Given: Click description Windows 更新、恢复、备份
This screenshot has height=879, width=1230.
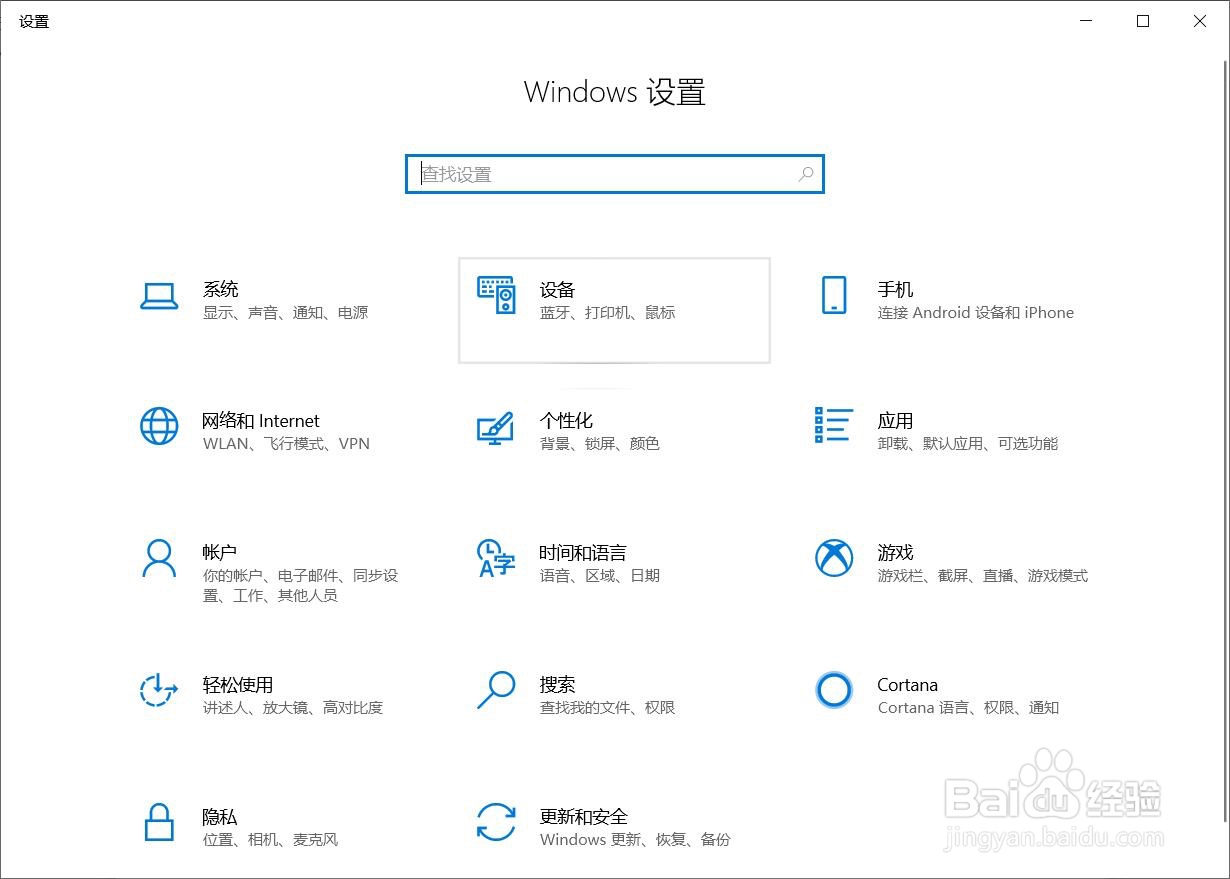Looking at the screenshot, I should pos(635,840).
